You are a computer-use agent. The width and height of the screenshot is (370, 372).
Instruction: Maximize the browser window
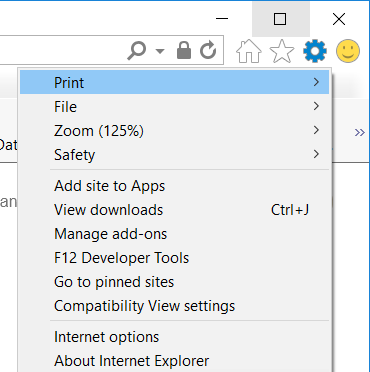click(280, 19)
